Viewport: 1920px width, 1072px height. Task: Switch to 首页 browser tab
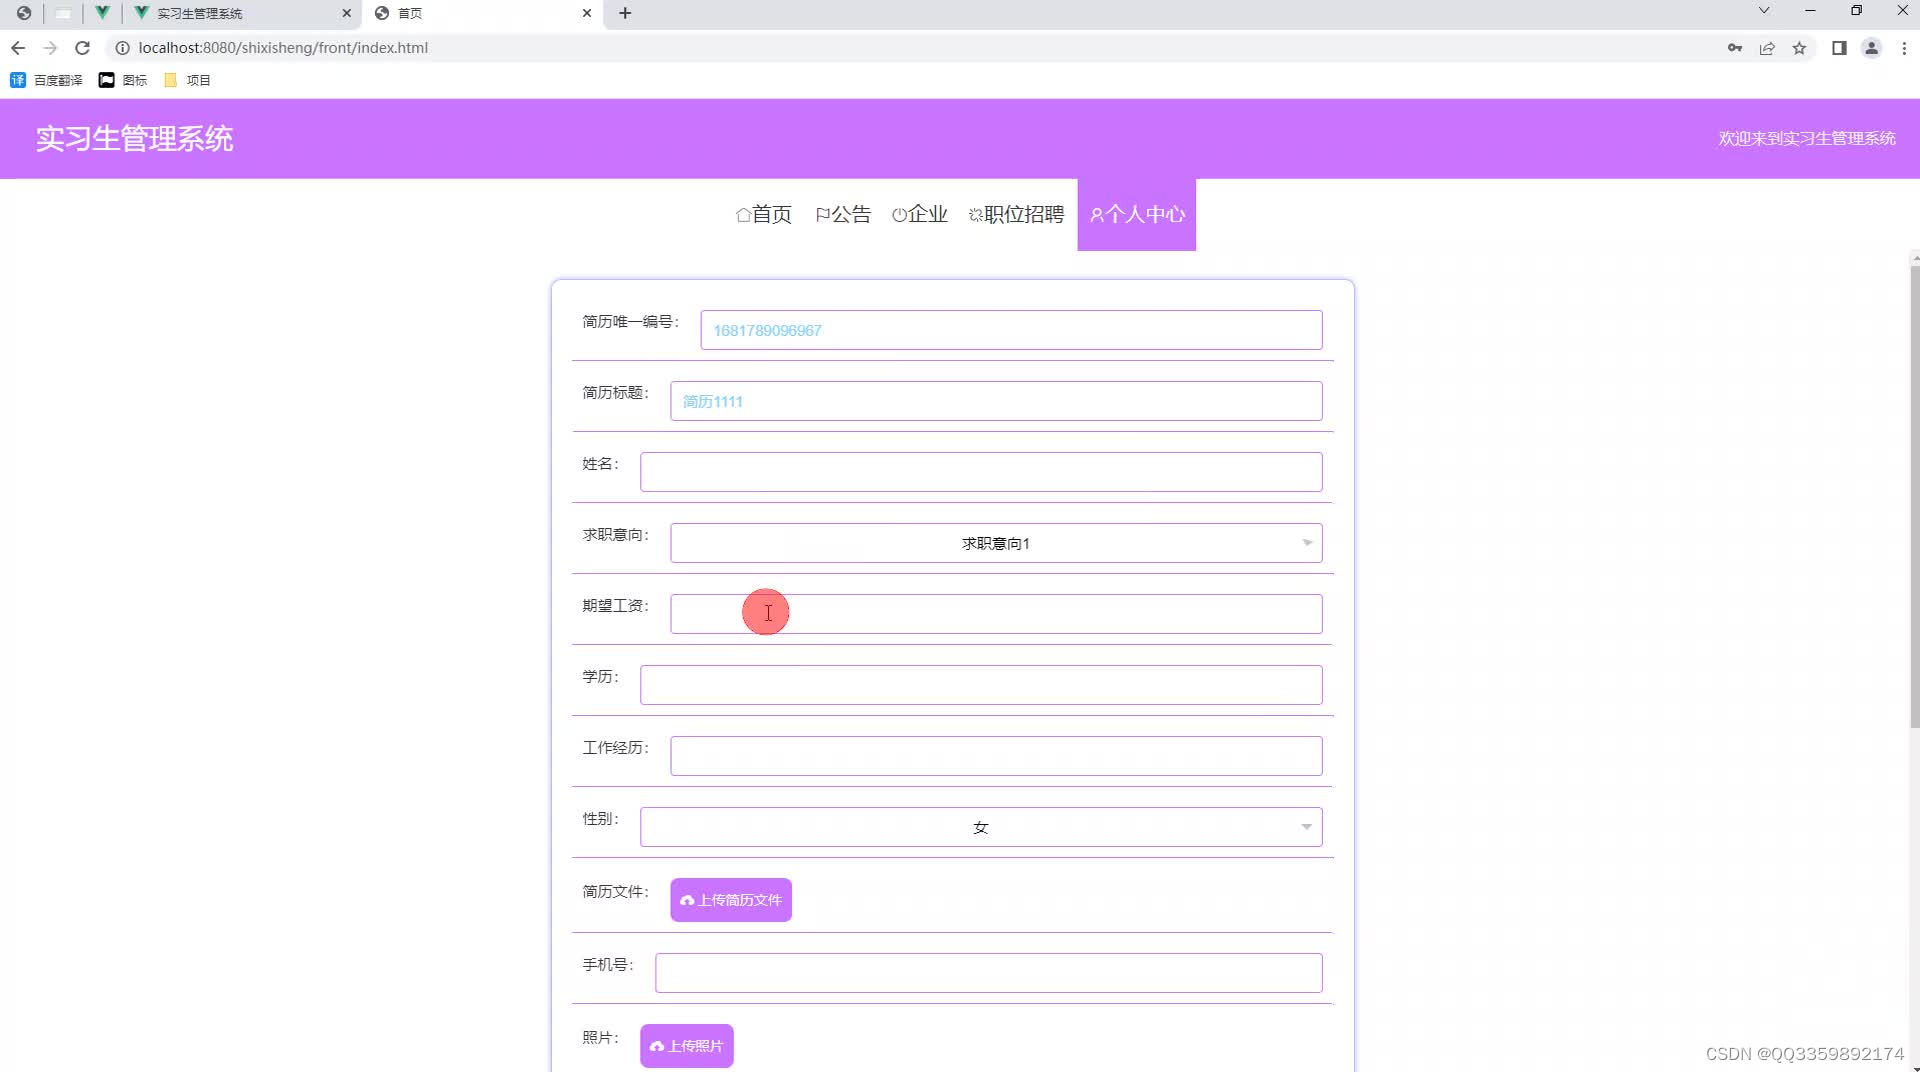pyautogui.click(x=481, y=13)
